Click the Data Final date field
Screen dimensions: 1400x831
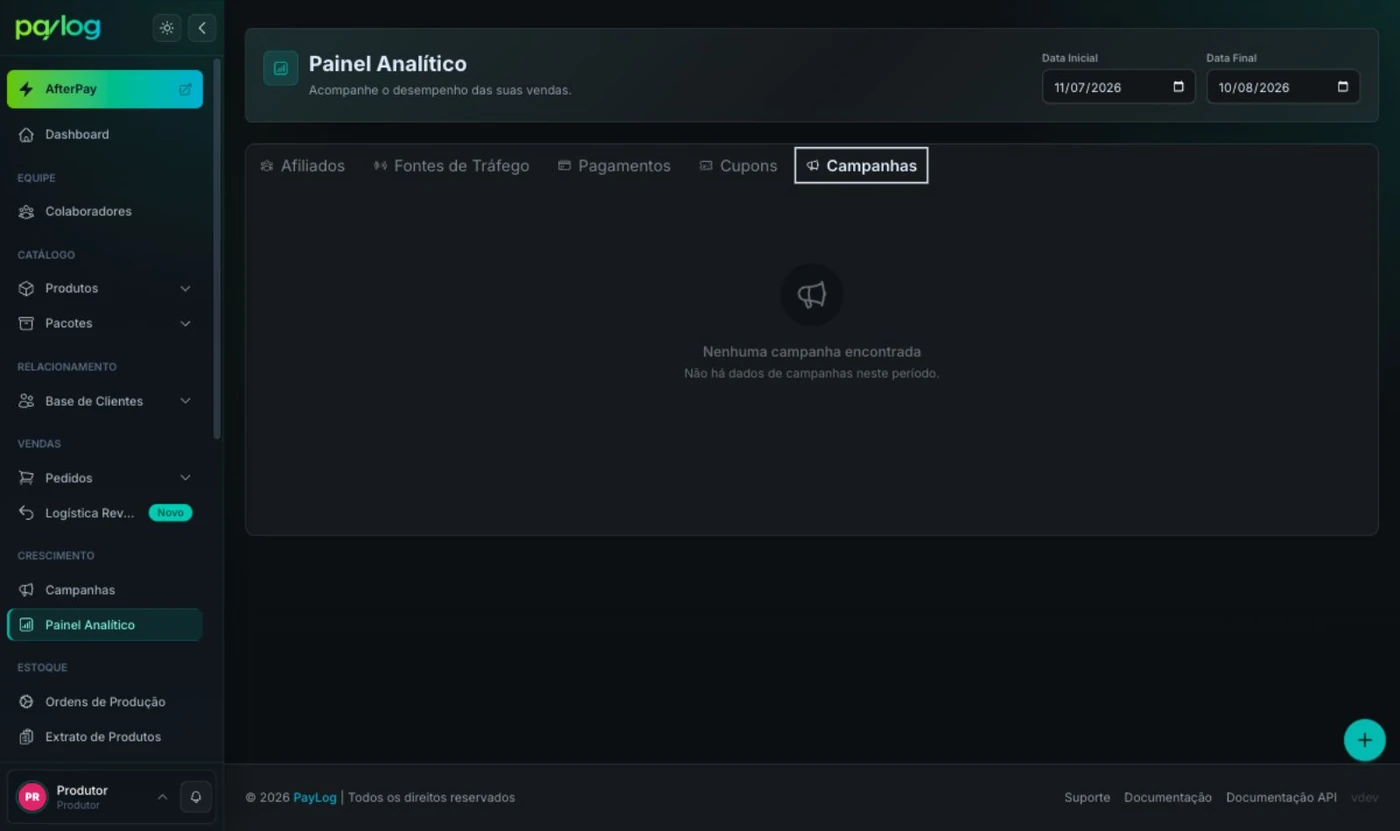coord(1283,87)
